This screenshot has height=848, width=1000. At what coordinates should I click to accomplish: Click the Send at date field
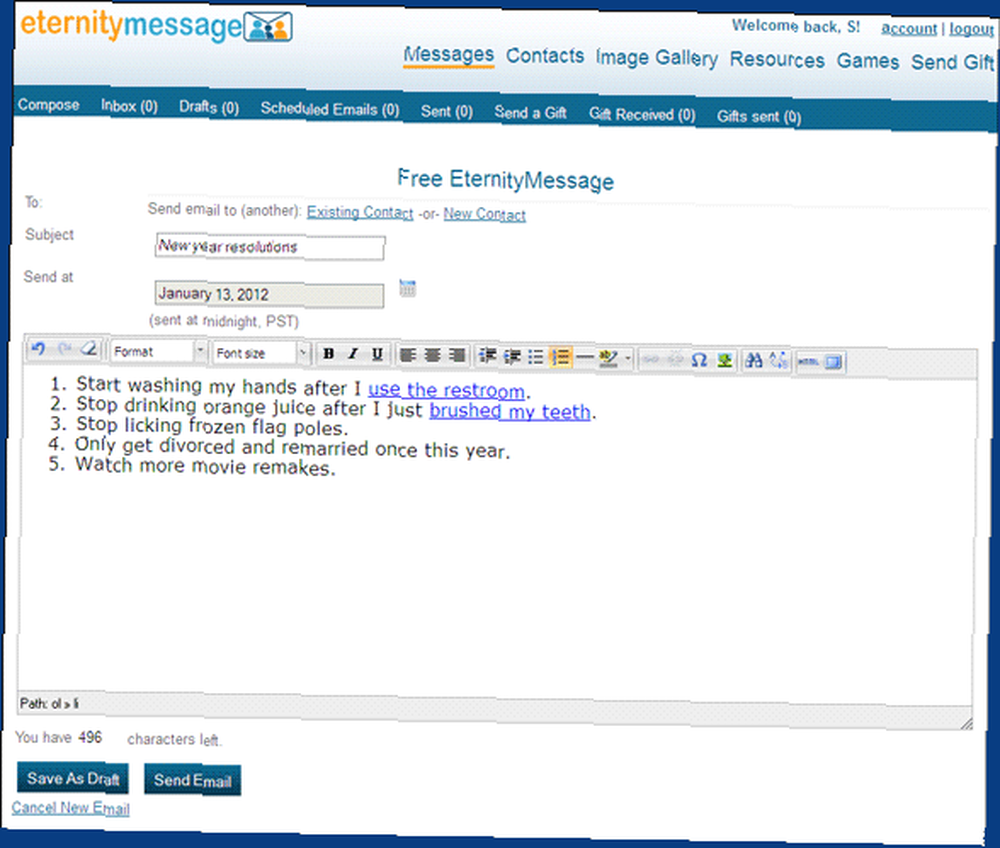point(269,295)
